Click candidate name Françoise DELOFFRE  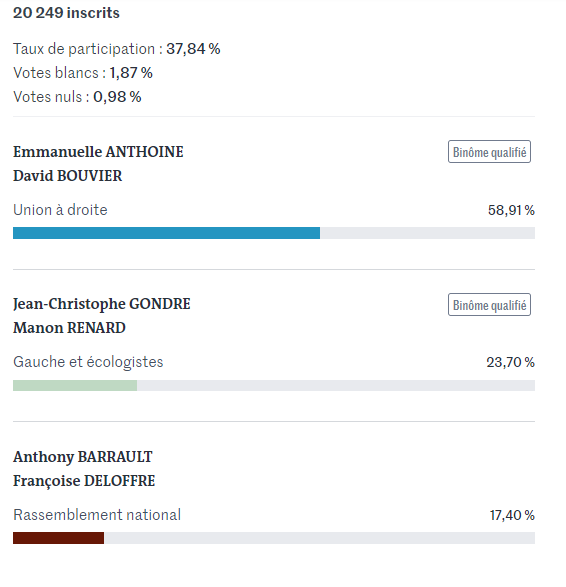click(84, 481)
